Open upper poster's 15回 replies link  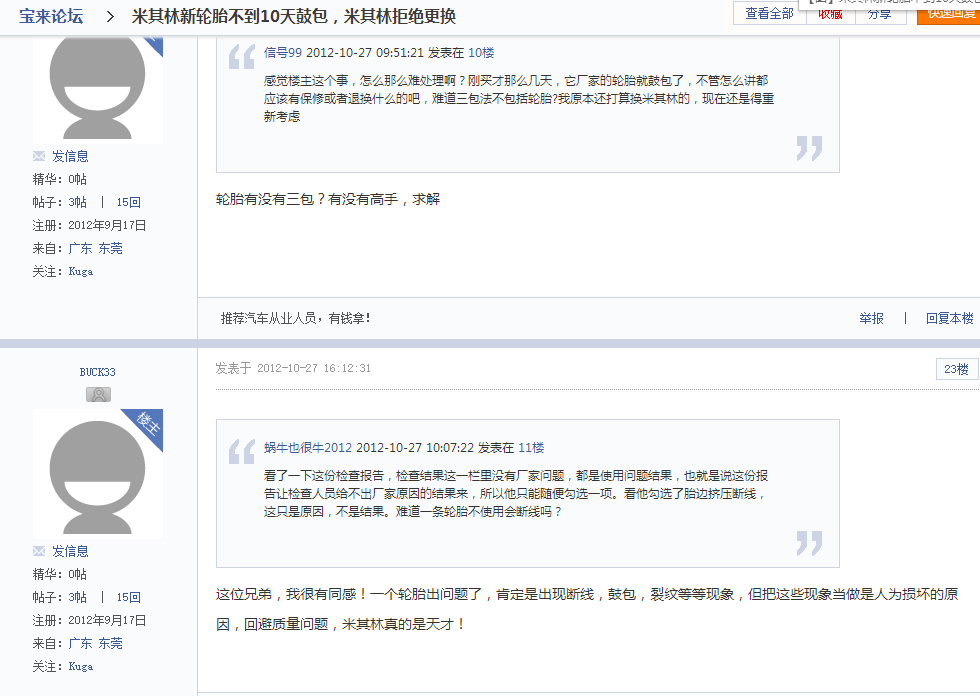(x=128, y=202)
